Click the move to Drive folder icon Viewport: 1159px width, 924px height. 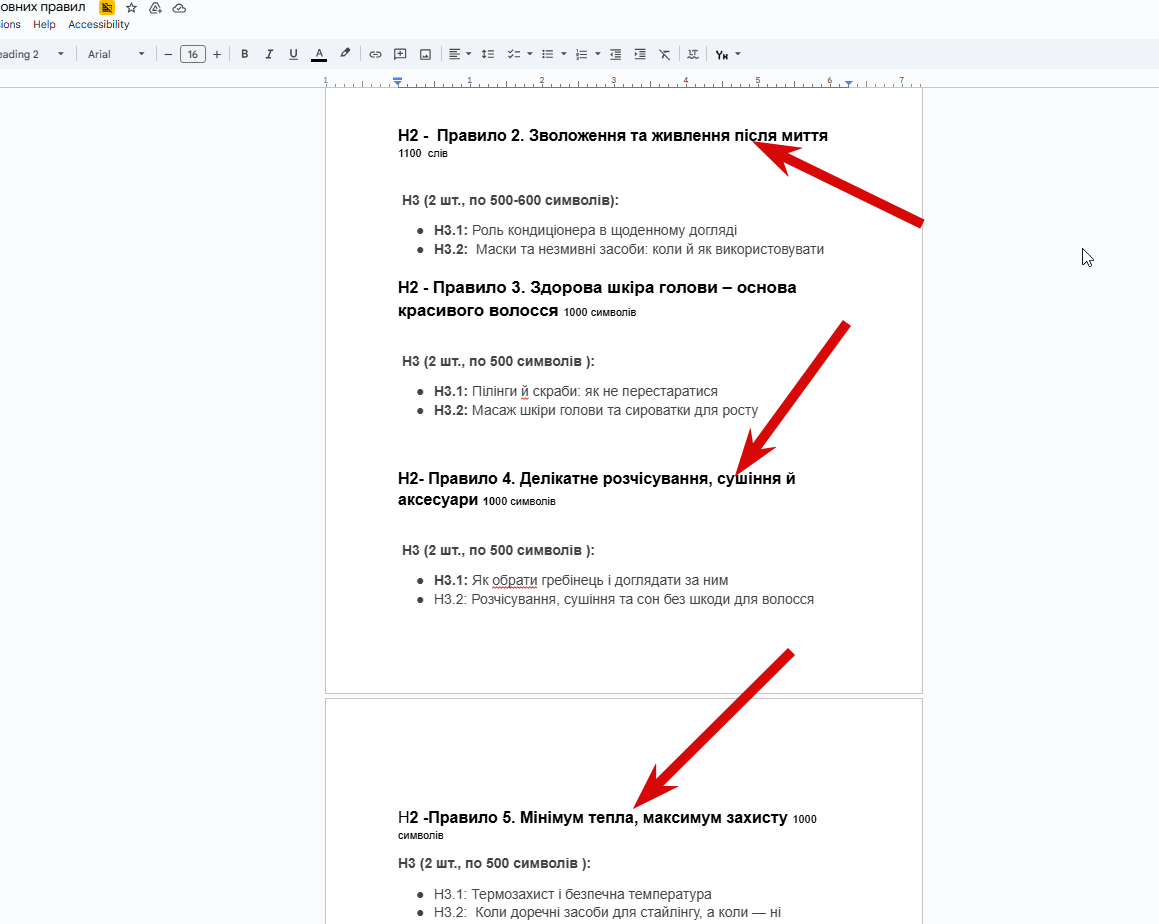(155, 8)
